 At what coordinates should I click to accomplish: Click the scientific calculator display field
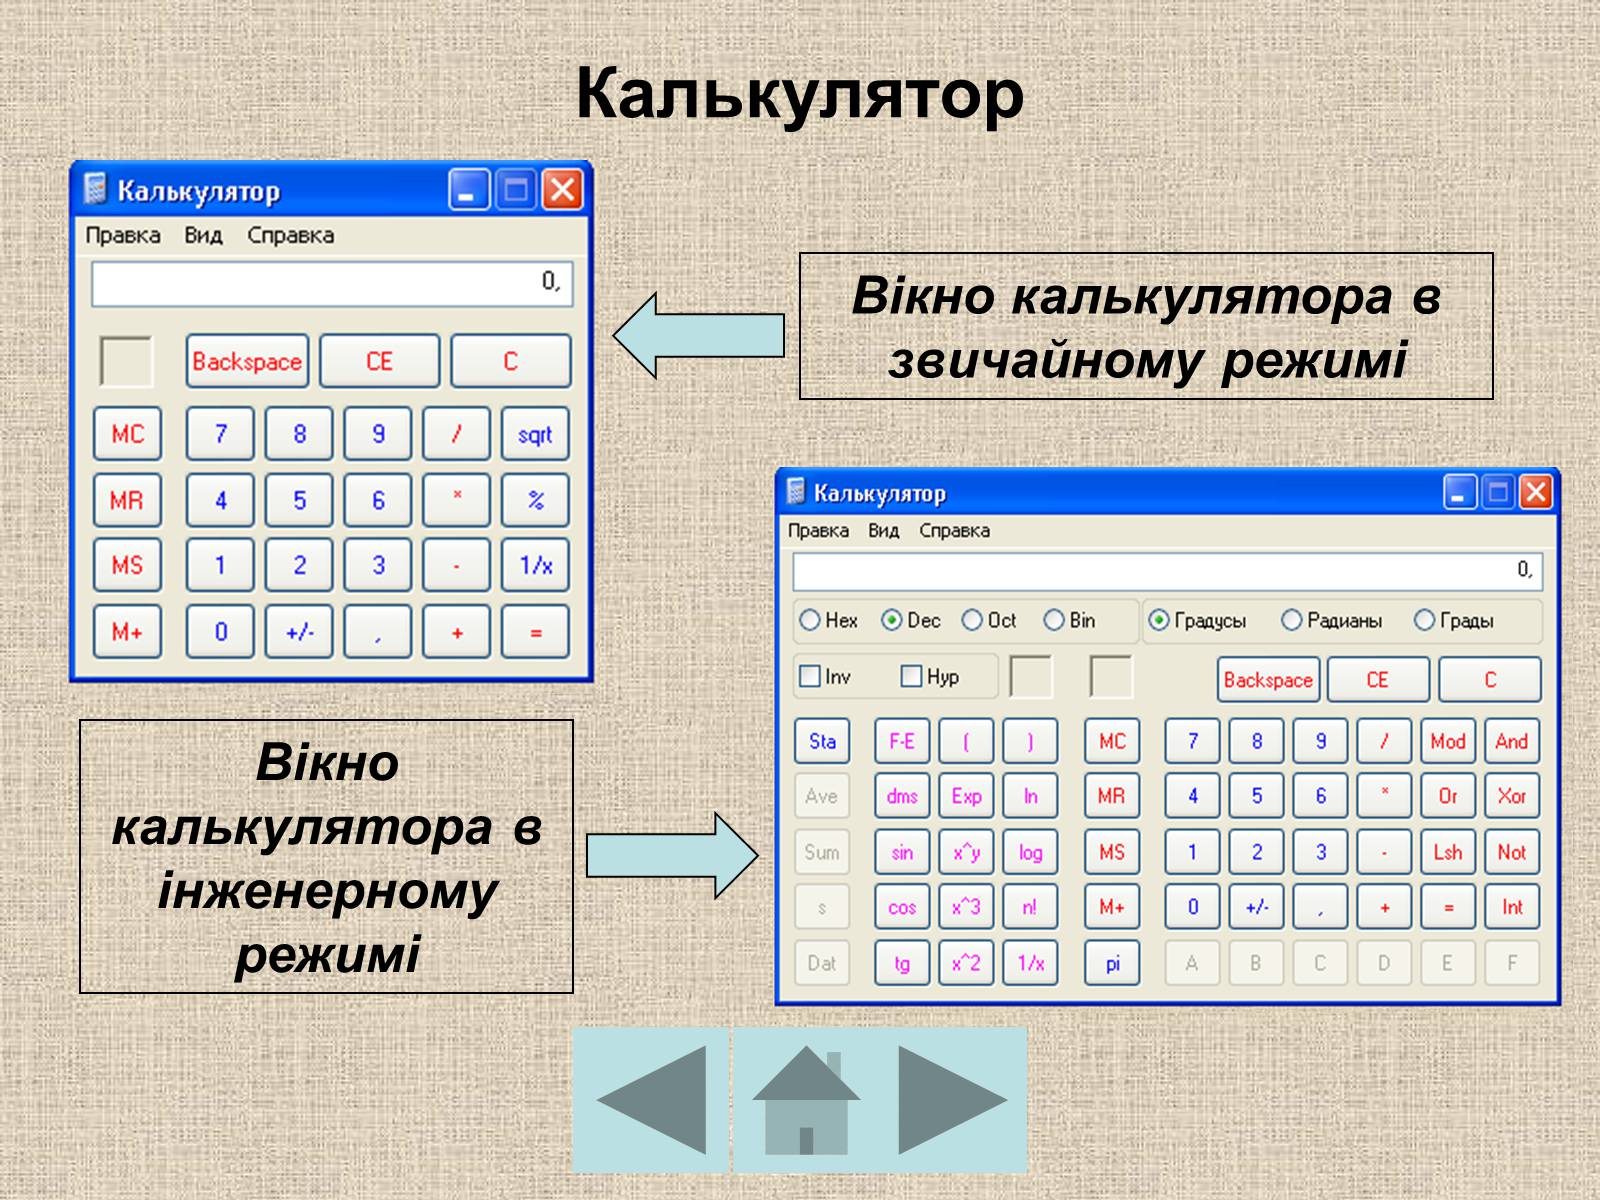tap(1167, 571)
